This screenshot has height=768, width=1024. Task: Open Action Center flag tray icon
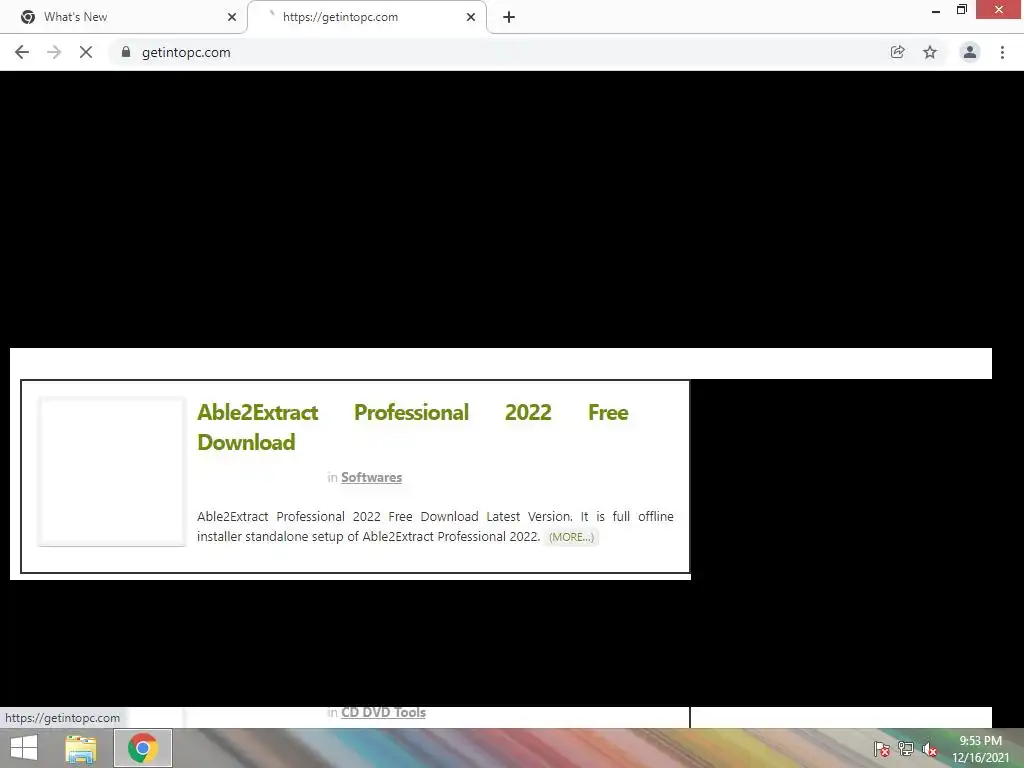(x=881, y=749)
